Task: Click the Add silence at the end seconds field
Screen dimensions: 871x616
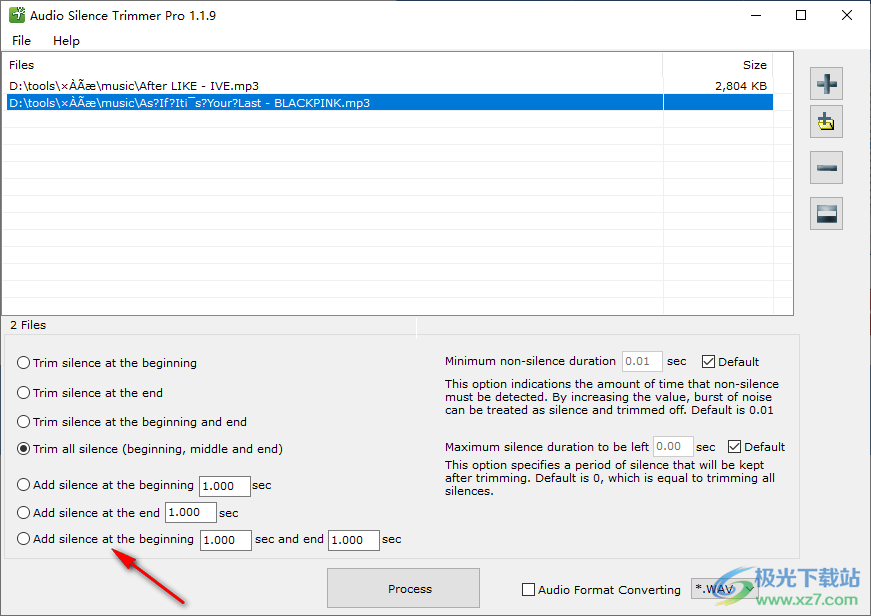Action: point(190,513)
